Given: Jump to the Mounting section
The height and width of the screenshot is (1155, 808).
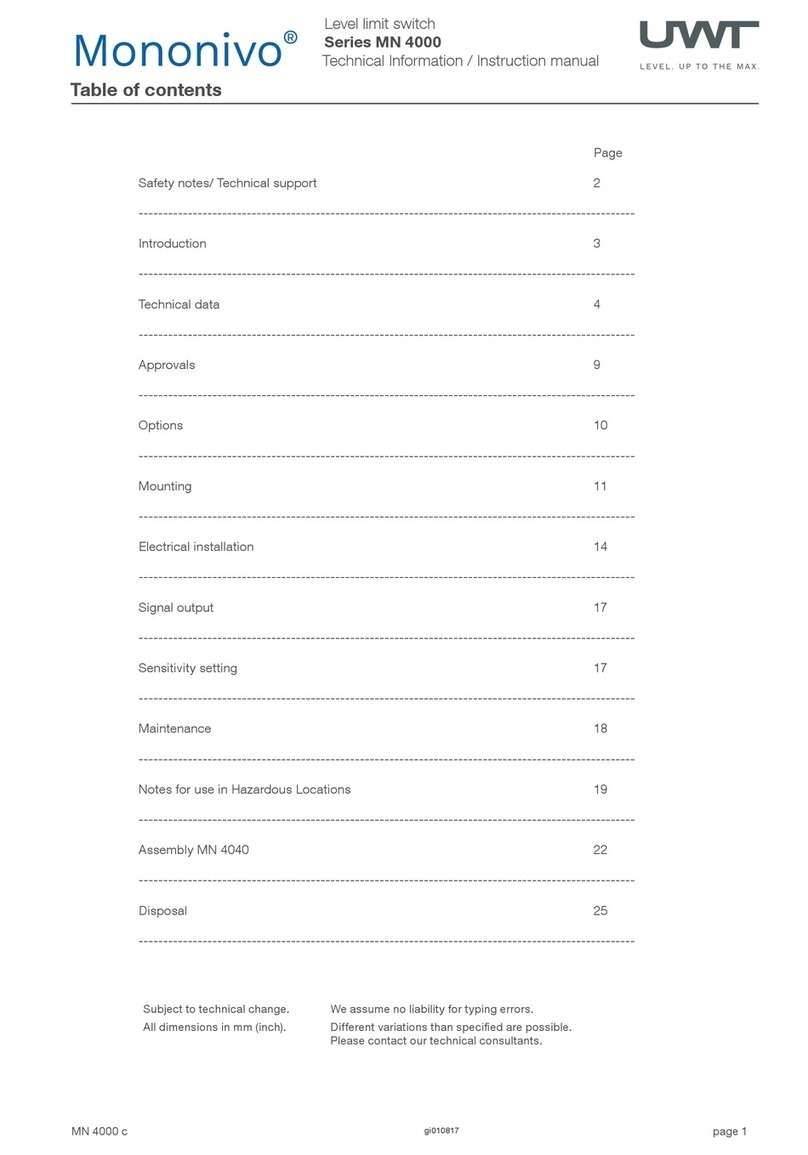Looking at the screenshot, I should (165, 486).
